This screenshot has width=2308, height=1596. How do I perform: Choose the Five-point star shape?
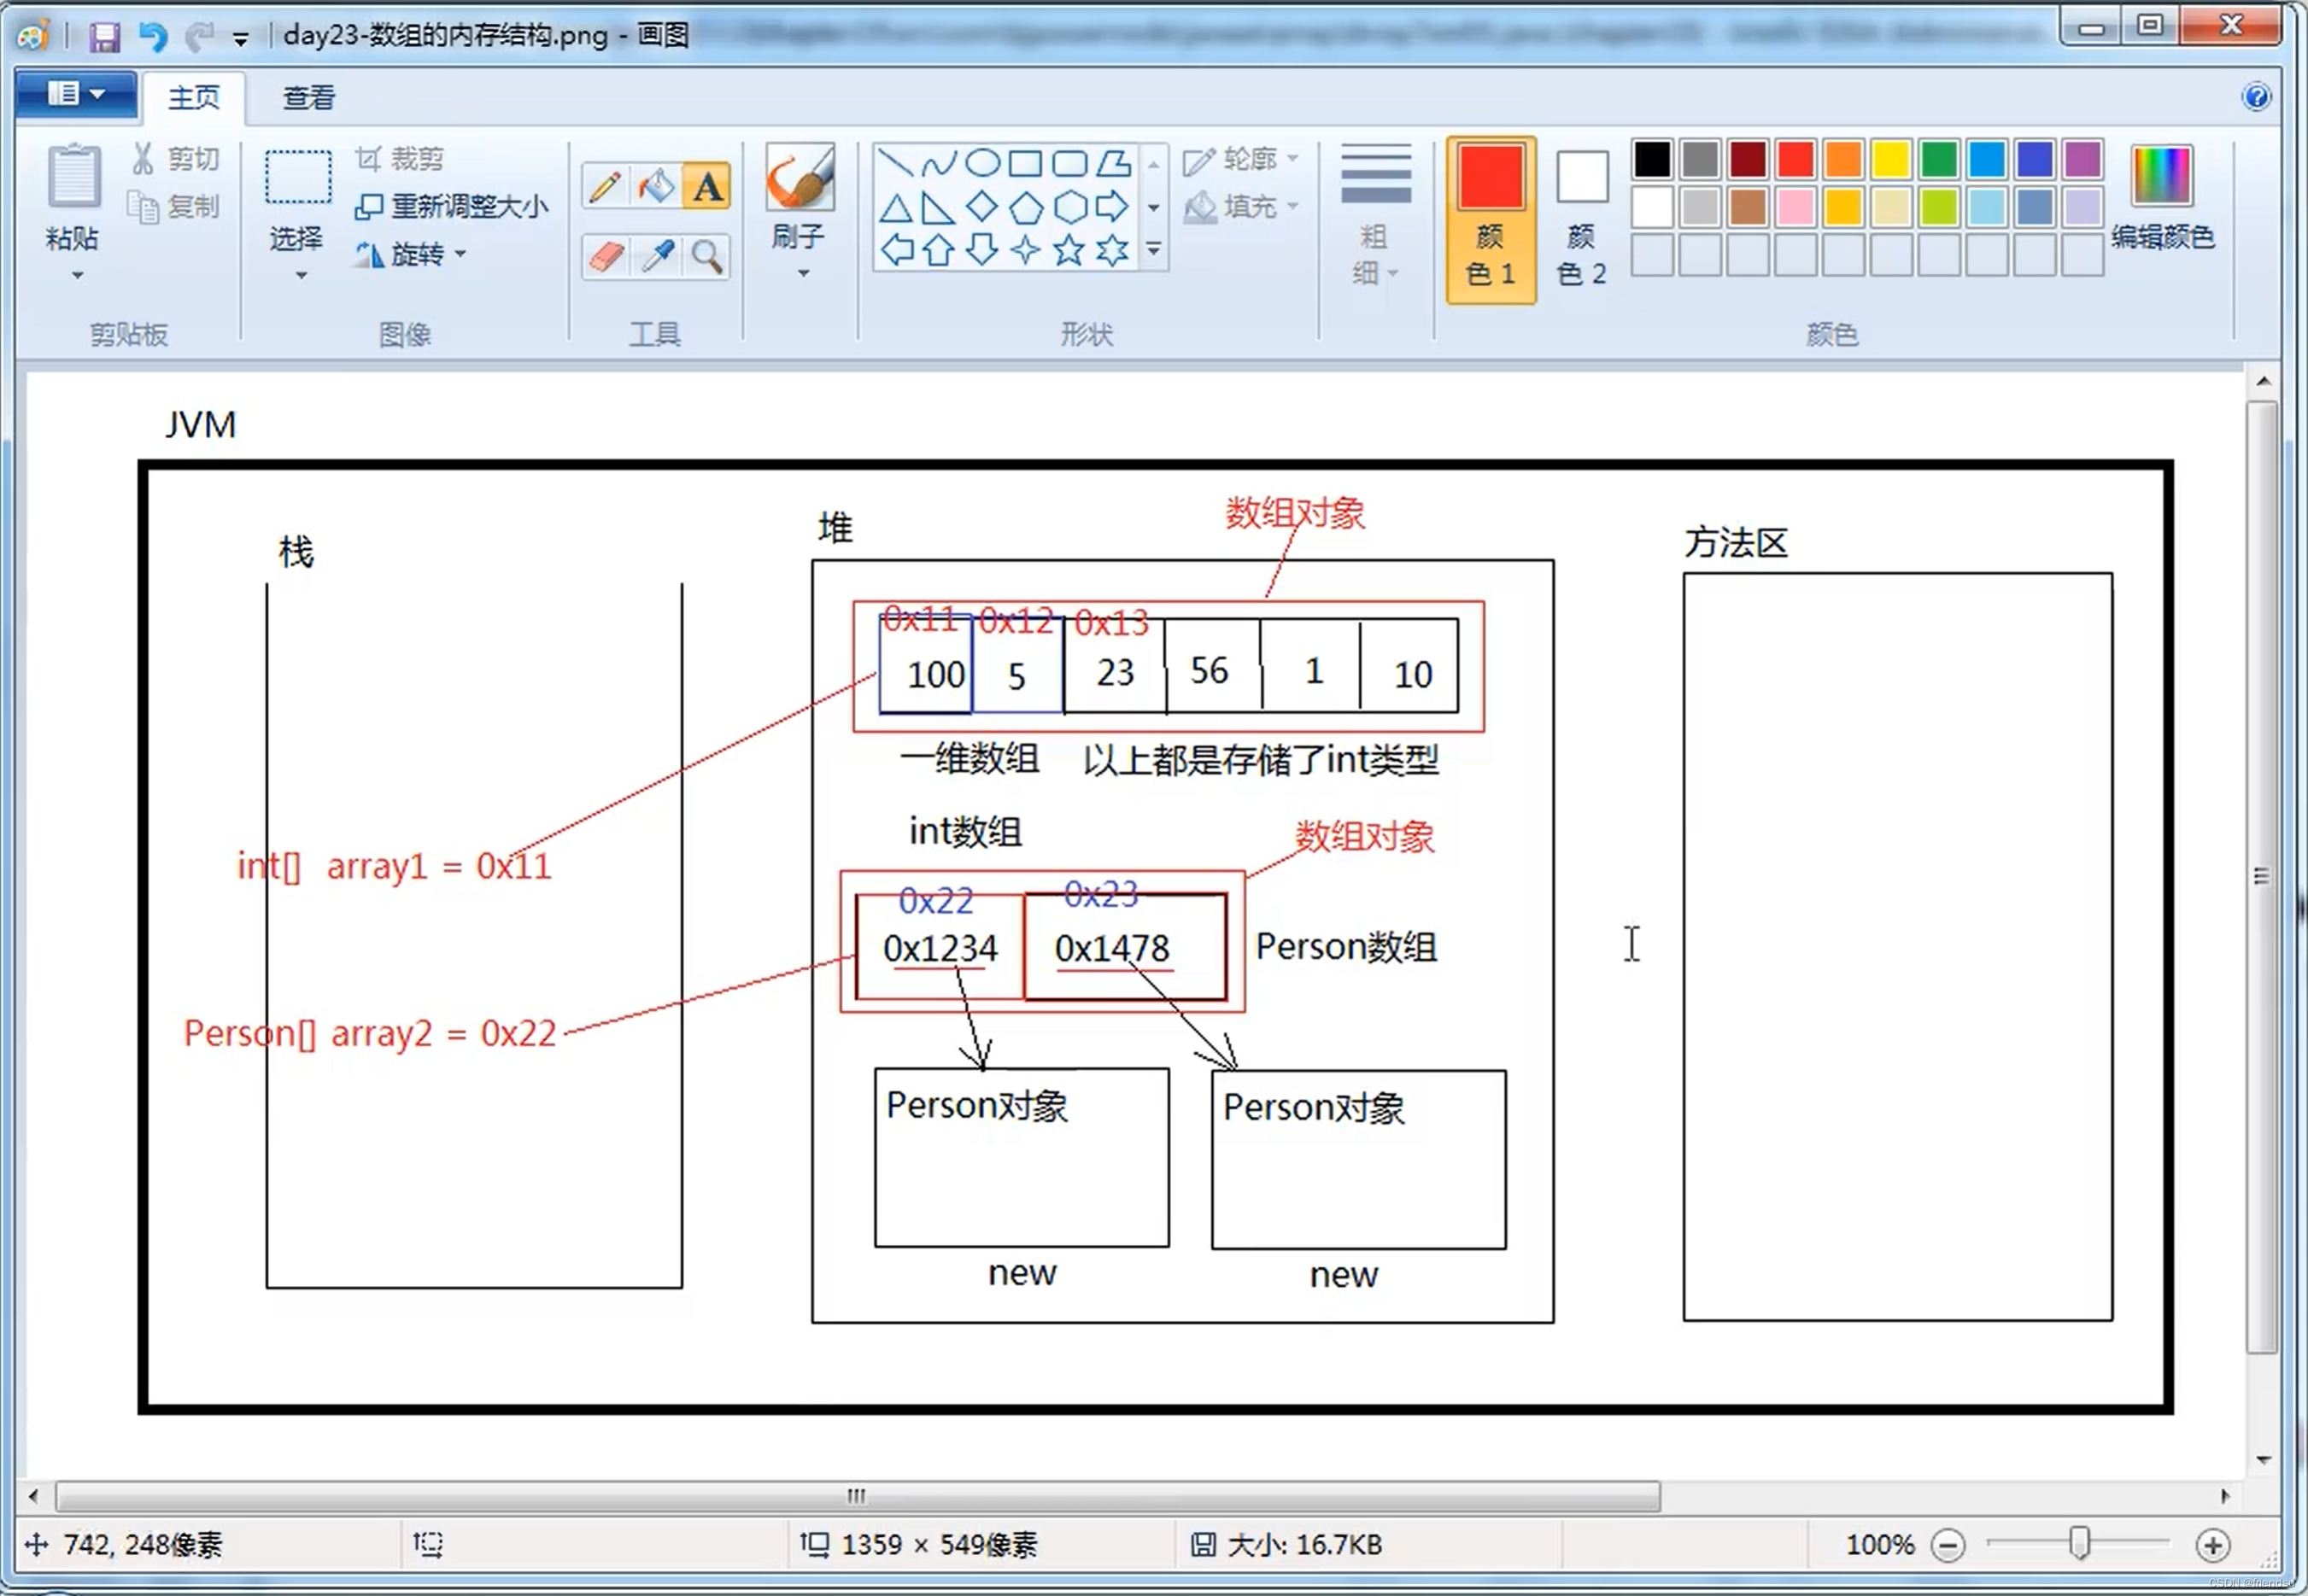1069,250
